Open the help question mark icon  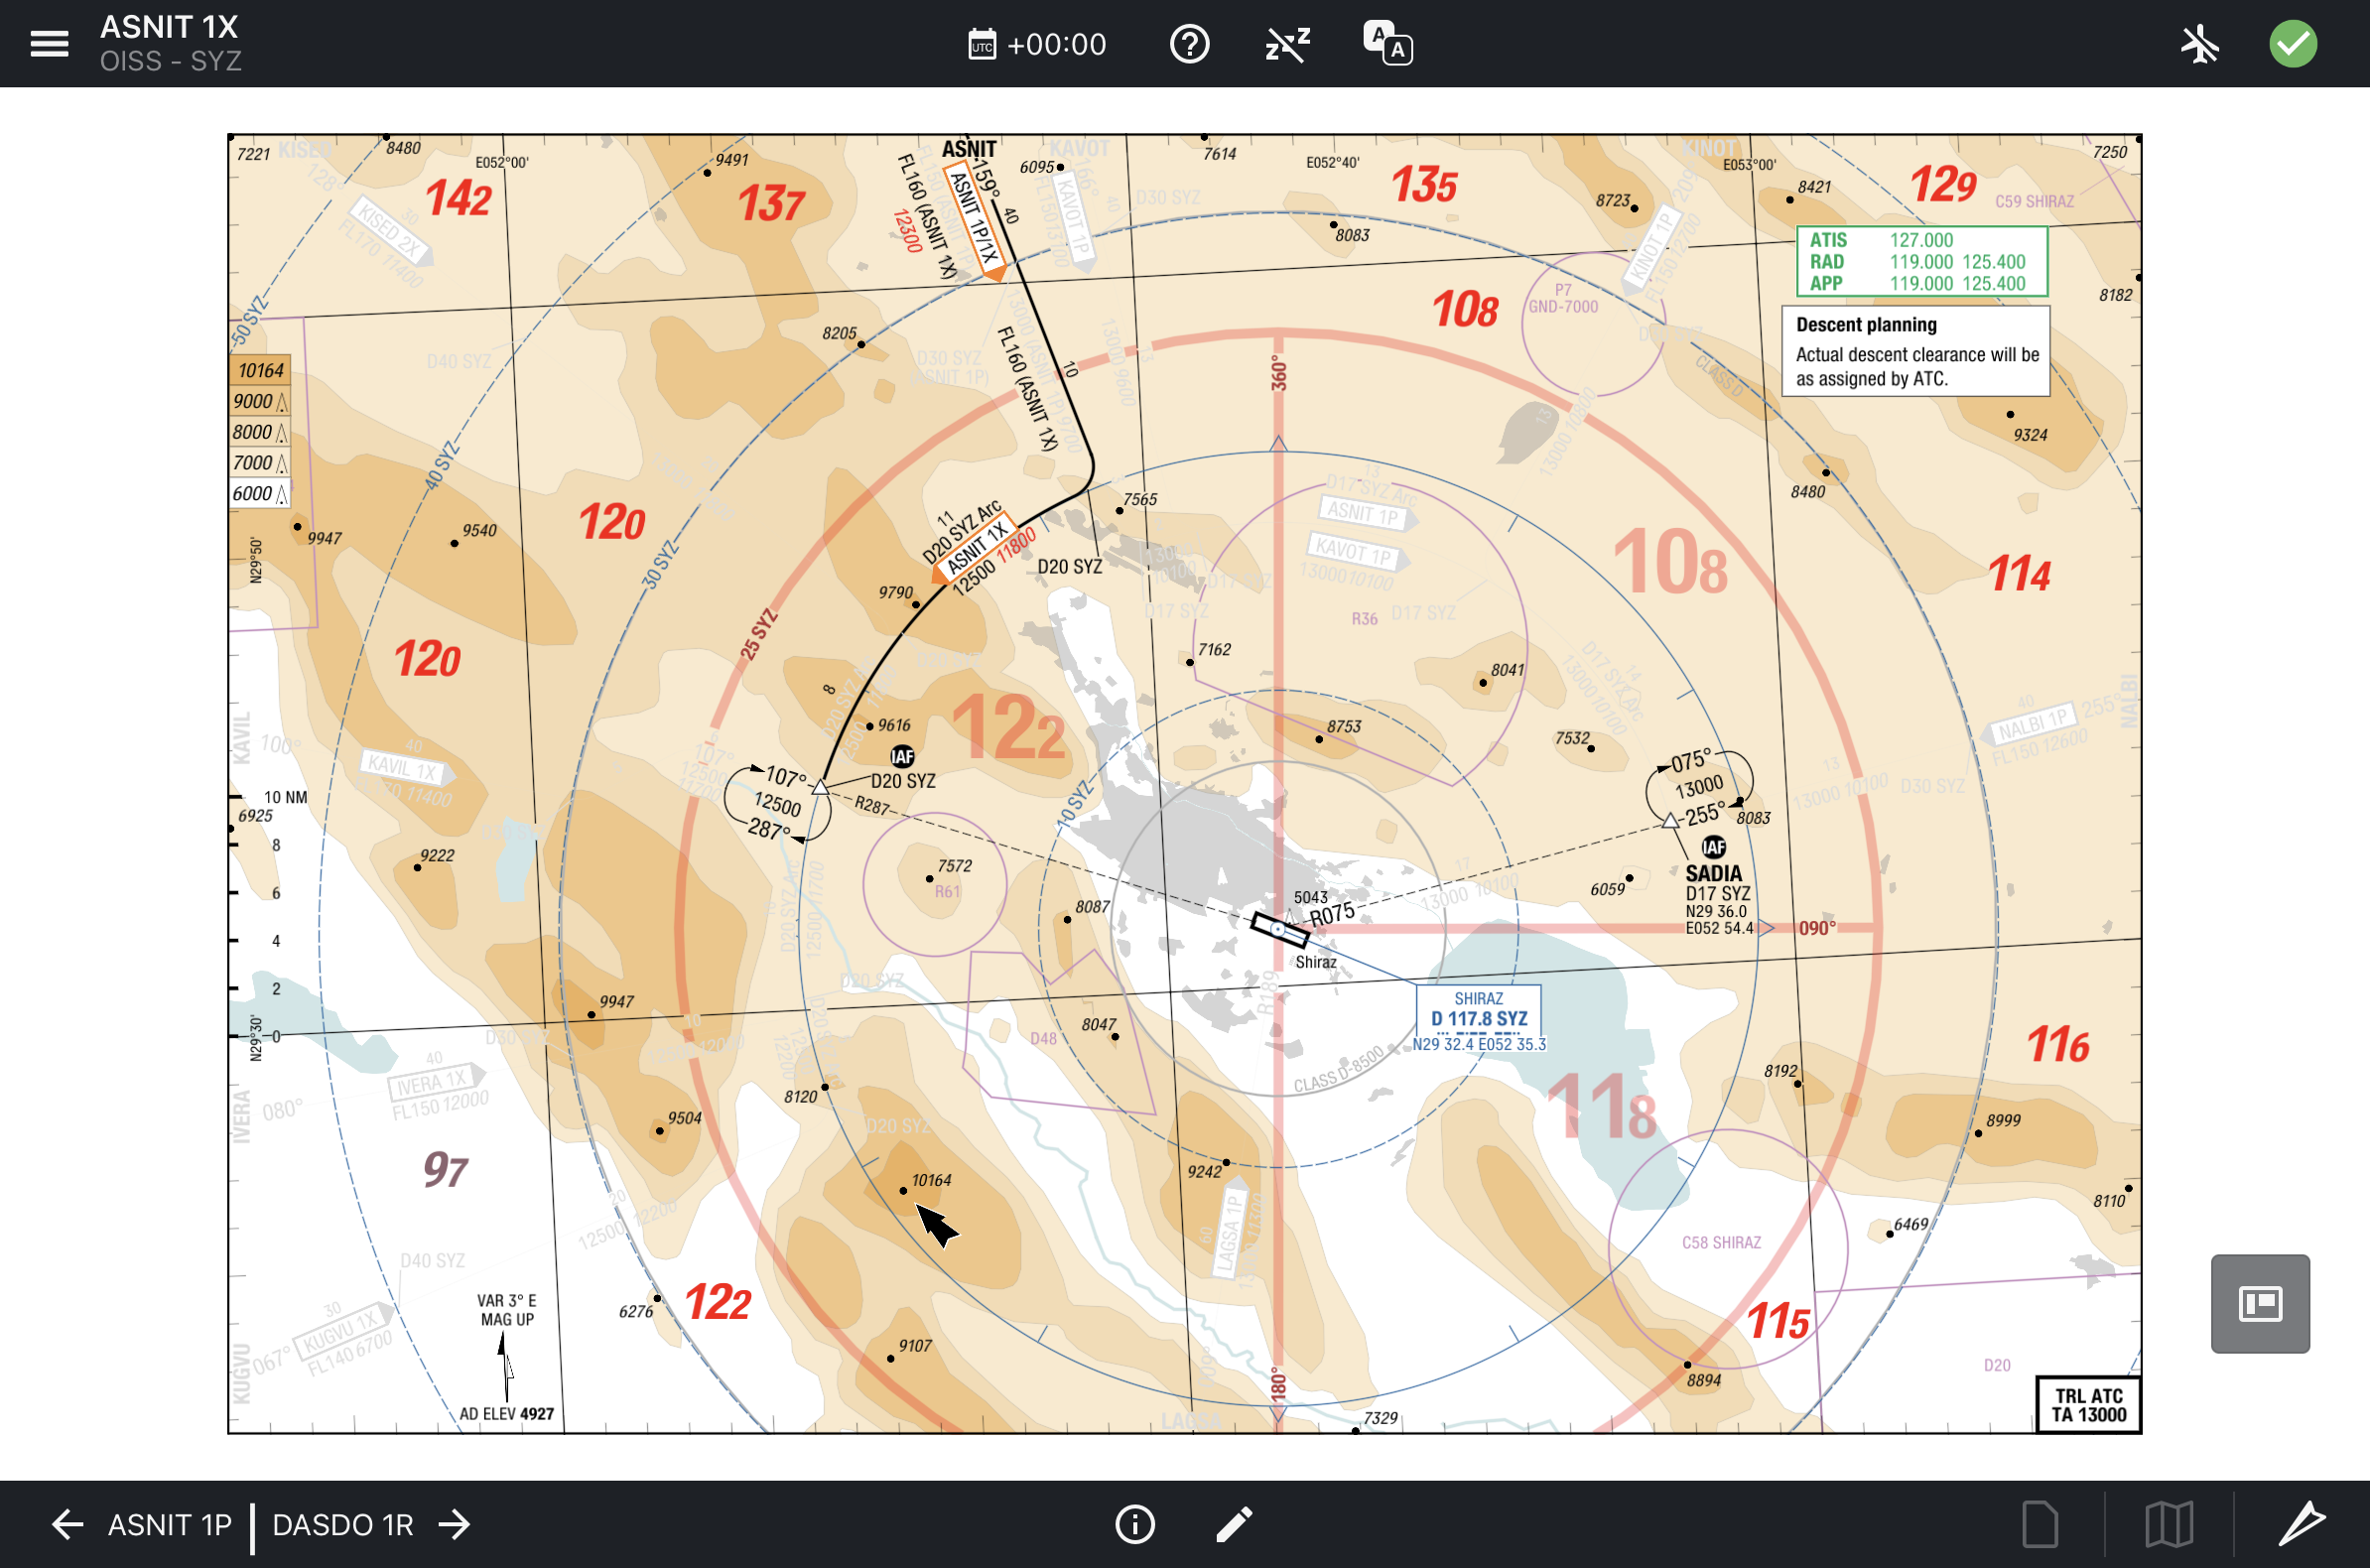(1189, 44)
